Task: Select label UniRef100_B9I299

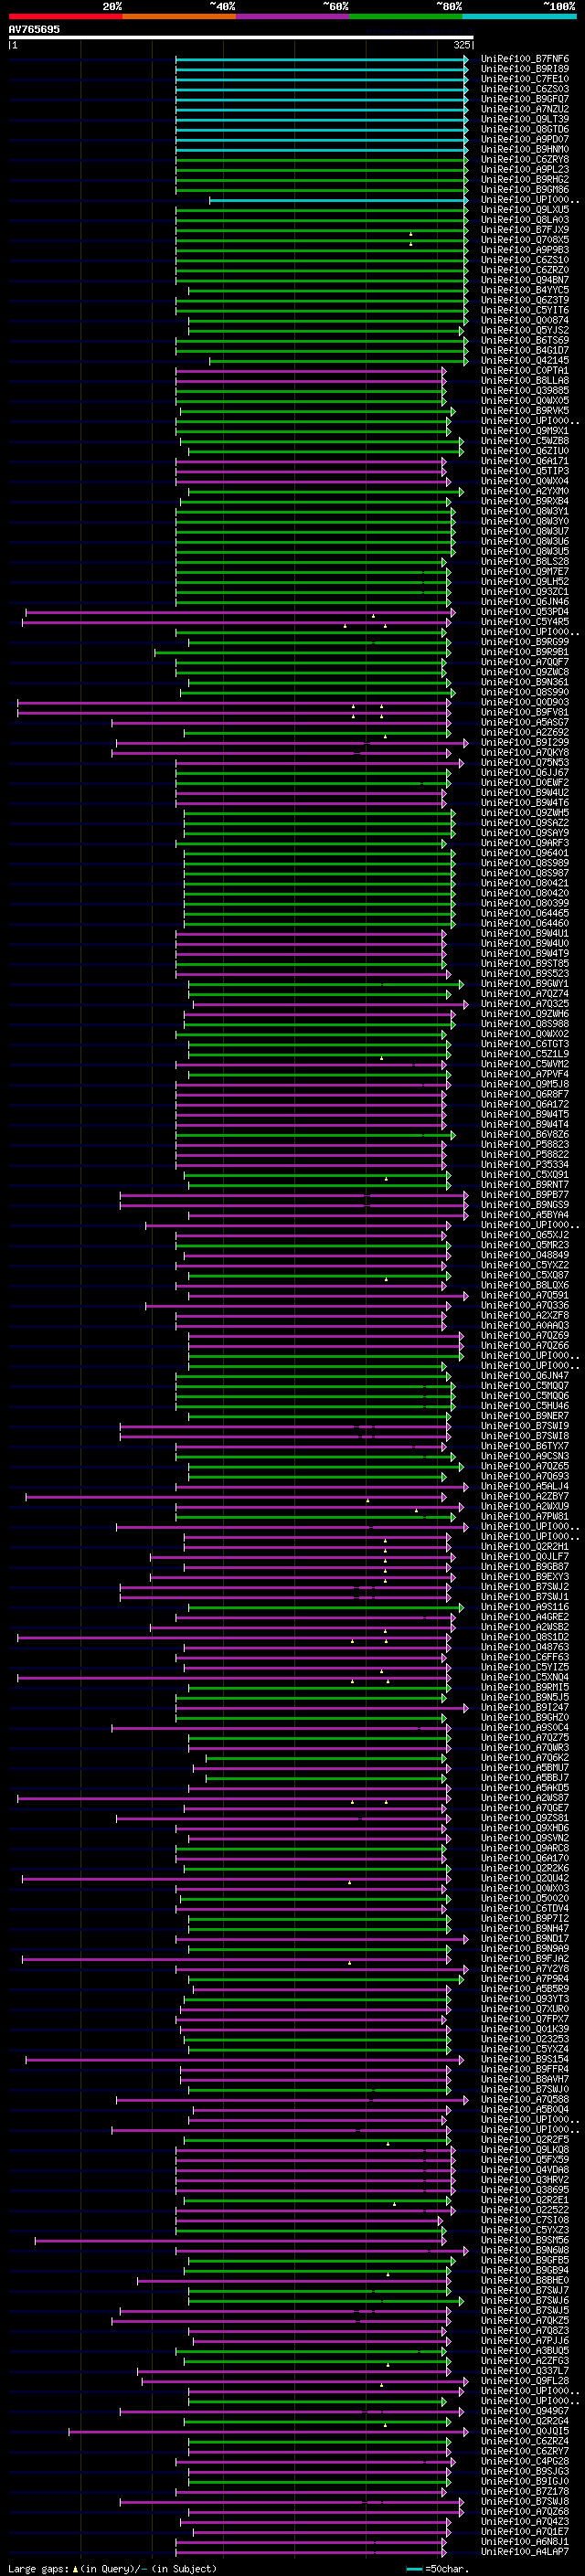Action: pyautogui.click(x=525, y=742)
